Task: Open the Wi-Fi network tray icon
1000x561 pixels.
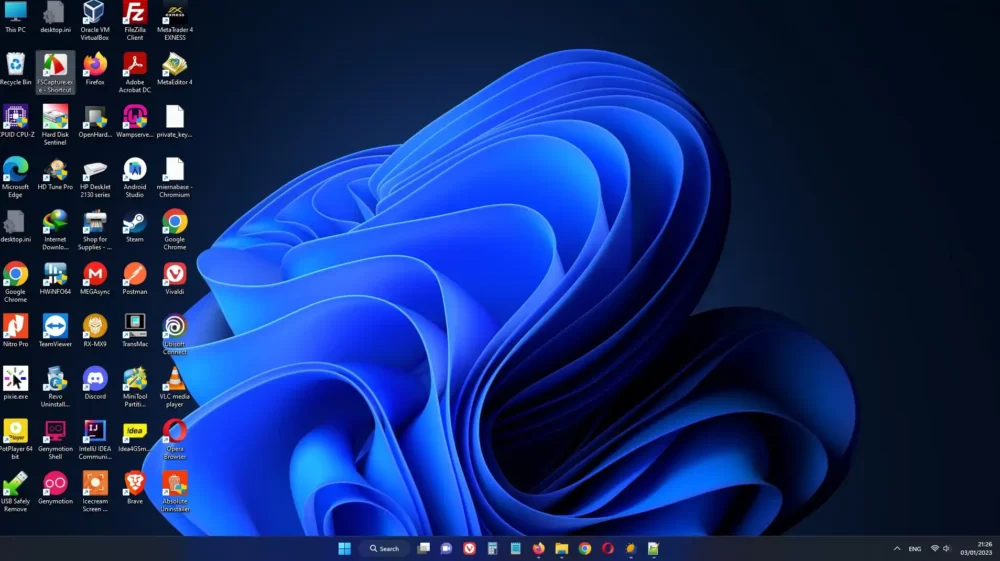Action: point(935,548)
